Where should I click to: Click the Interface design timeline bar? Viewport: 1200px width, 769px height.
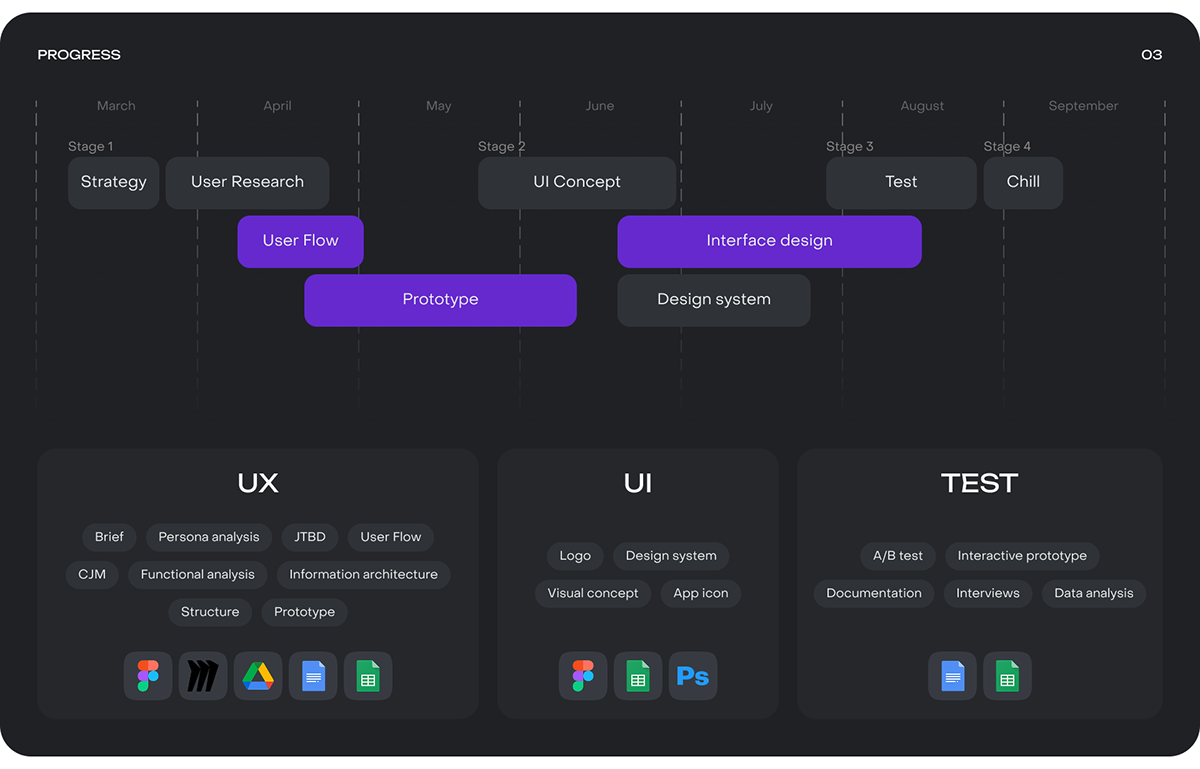coord(769,241)
